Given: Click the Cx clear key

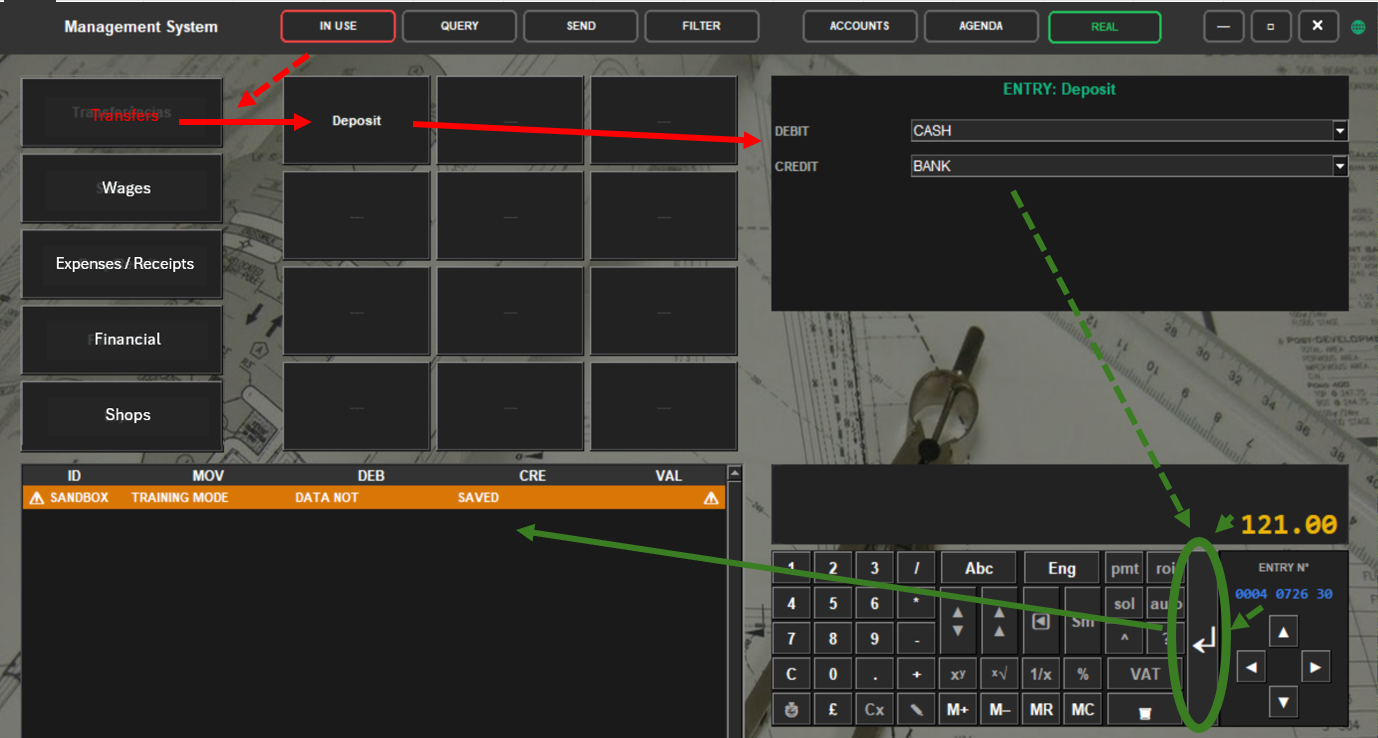Looking at the screenshot, I should (x=875, y=709).
